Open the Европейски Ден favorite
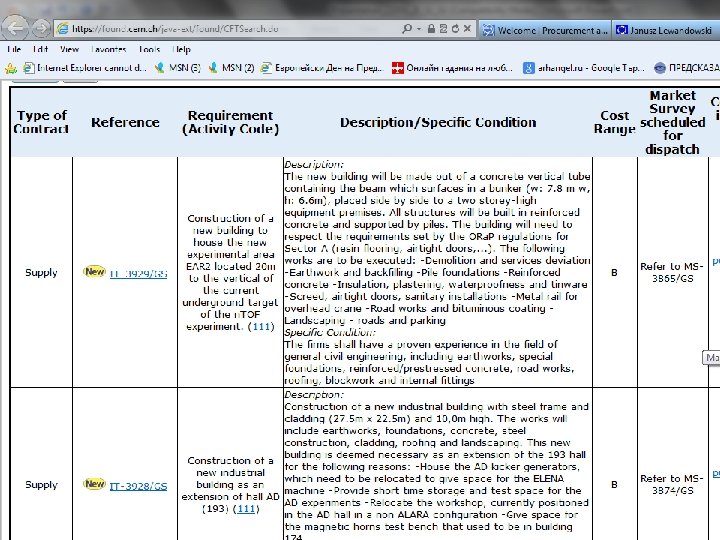 (x=321, y=68)
